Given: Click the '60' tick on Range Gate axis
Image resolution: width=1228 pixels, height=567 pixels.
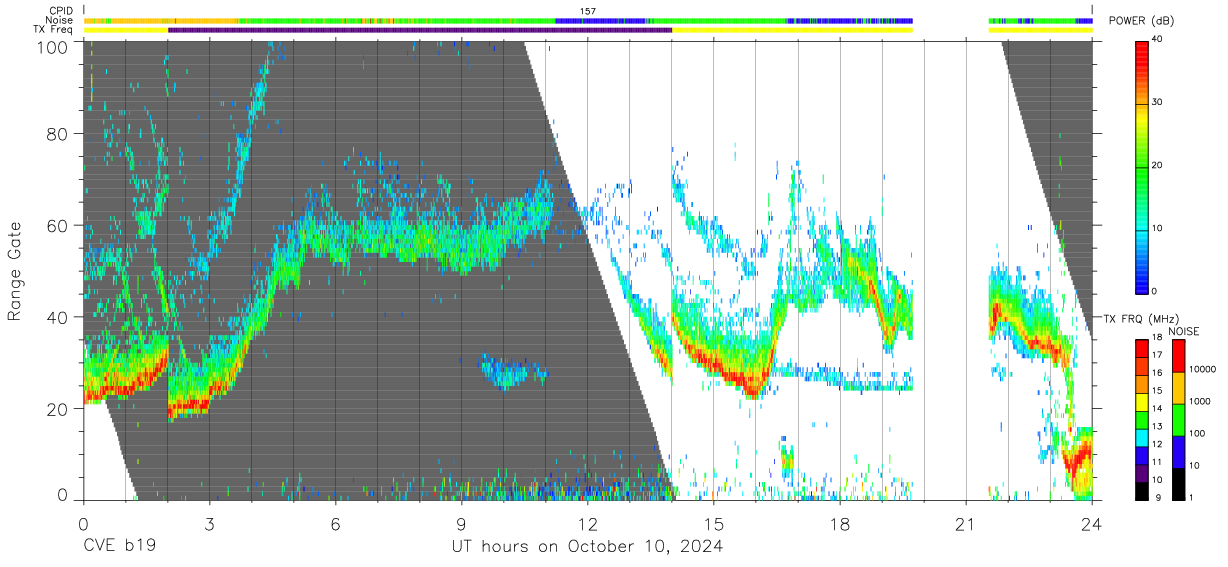Looking at the screenshot, I should (x=57, y=225).
